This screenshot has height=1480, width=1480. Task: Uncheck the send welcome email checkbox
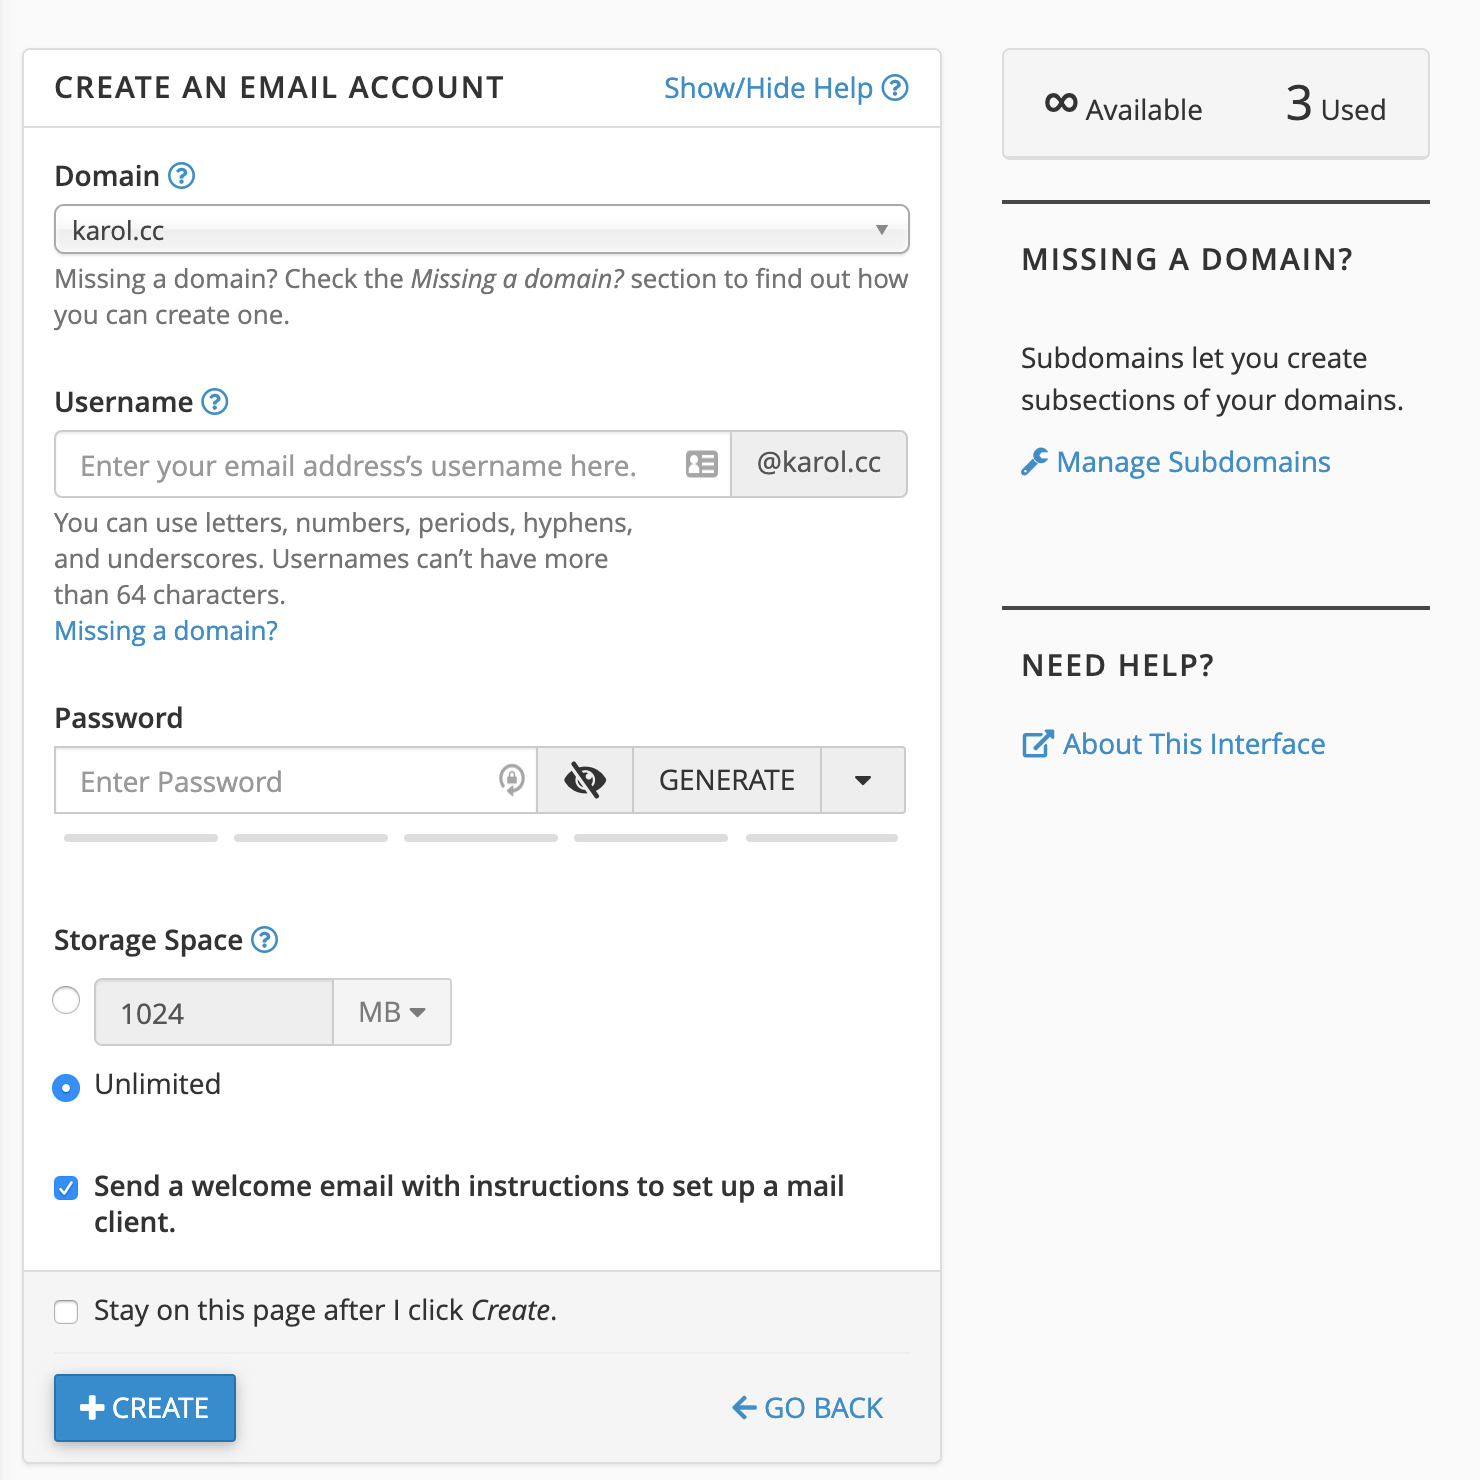[65, 1187]
